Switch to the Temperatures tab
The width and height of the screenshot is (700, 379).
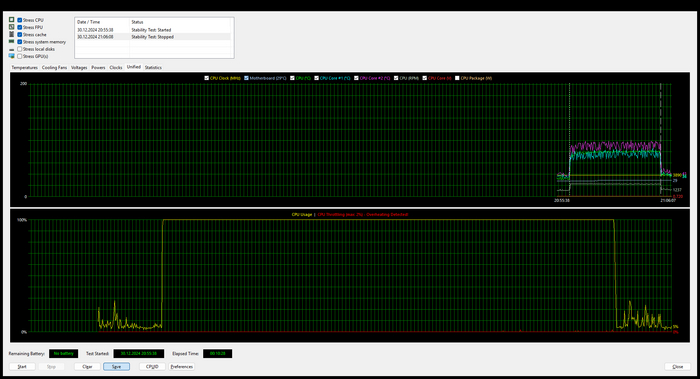[x=25, y=67]
